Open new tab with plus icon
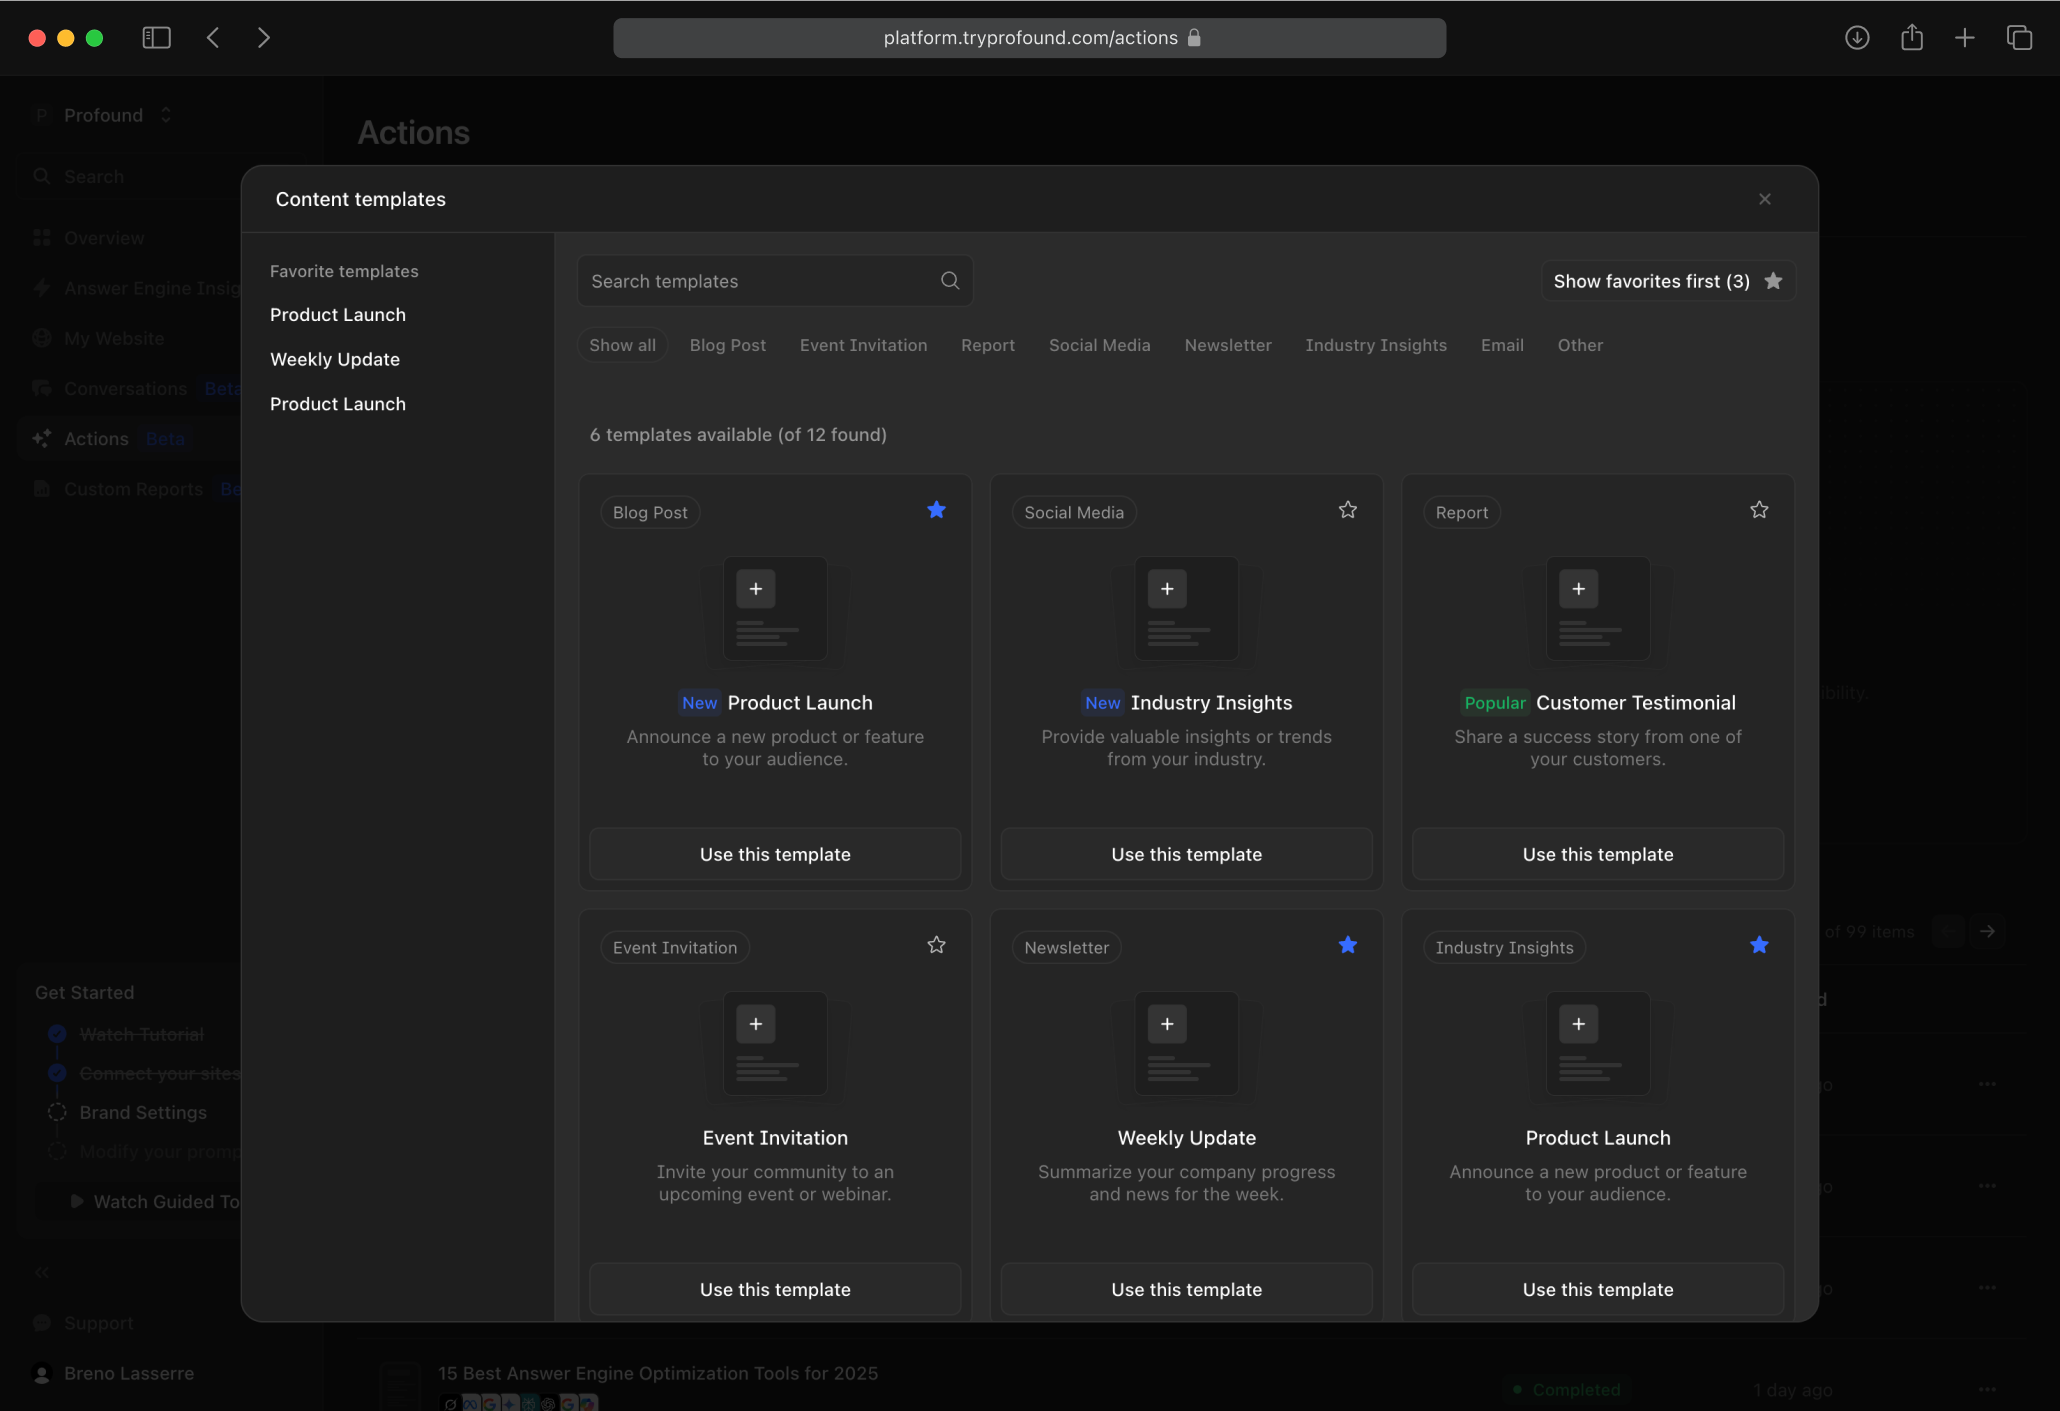 pyautogui.click(x=1964, y=38)
